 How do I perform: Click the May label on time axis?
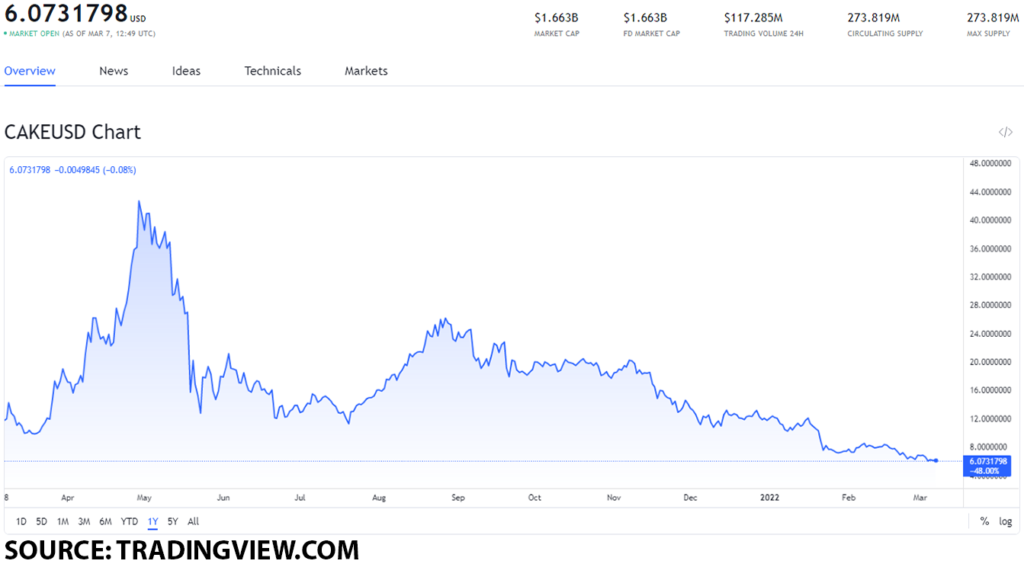[144, 498]
